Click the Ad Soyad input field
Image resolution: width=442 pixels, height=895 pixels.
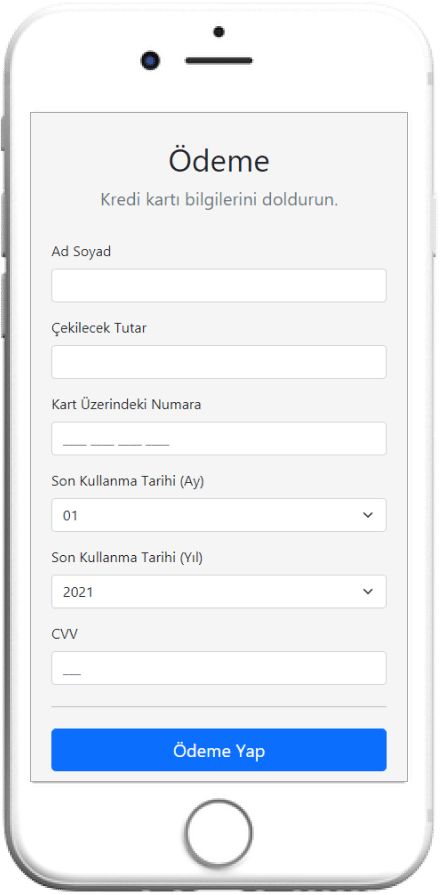click(219, 285)
